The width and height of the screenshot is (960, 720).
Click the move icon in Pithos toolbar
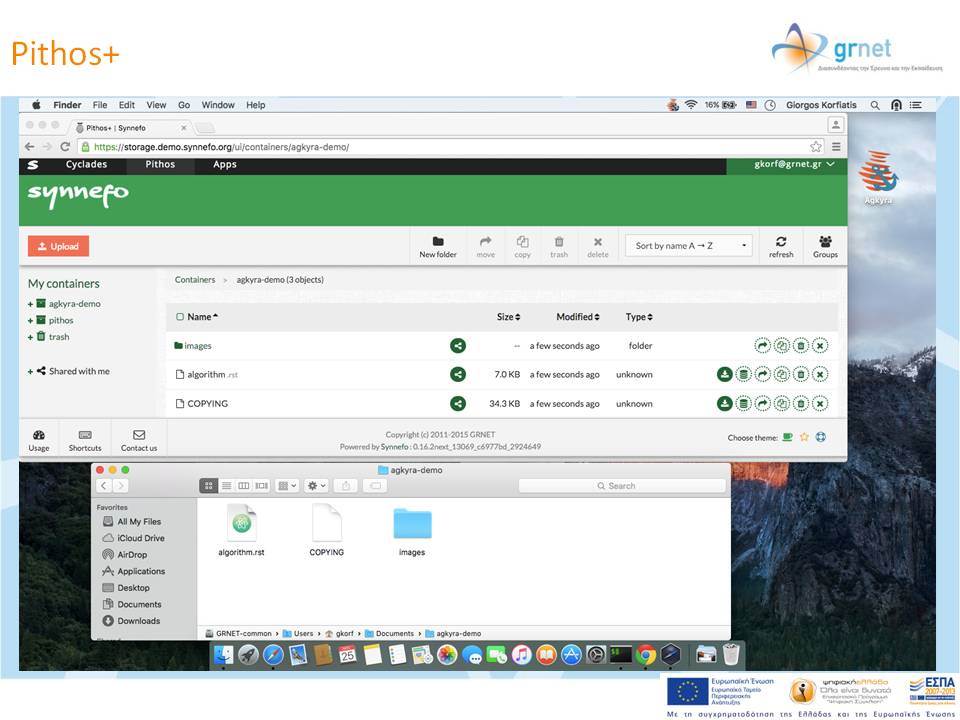486,241
